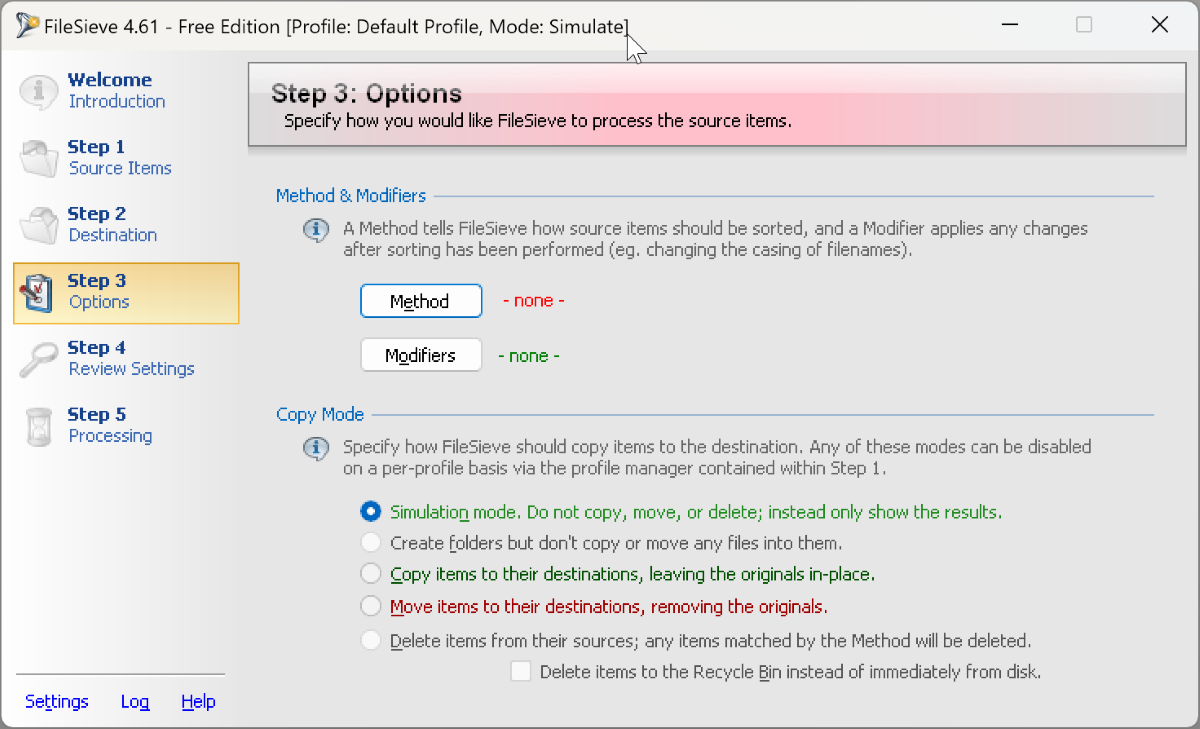
Task: Click the FileSieve app icon in title bar
Action: click(27, 25)
